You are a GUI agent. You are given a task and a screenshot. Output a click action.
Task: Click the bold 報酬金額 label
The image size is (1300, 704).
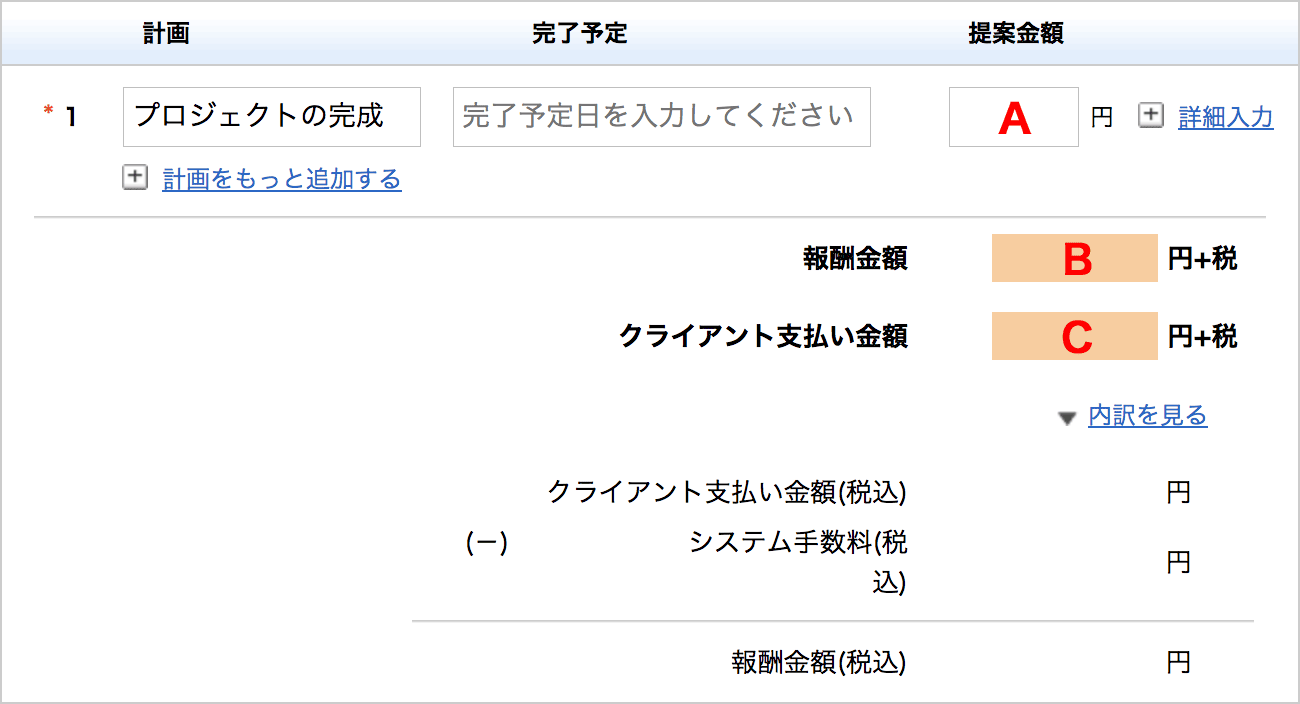[856, 259]
